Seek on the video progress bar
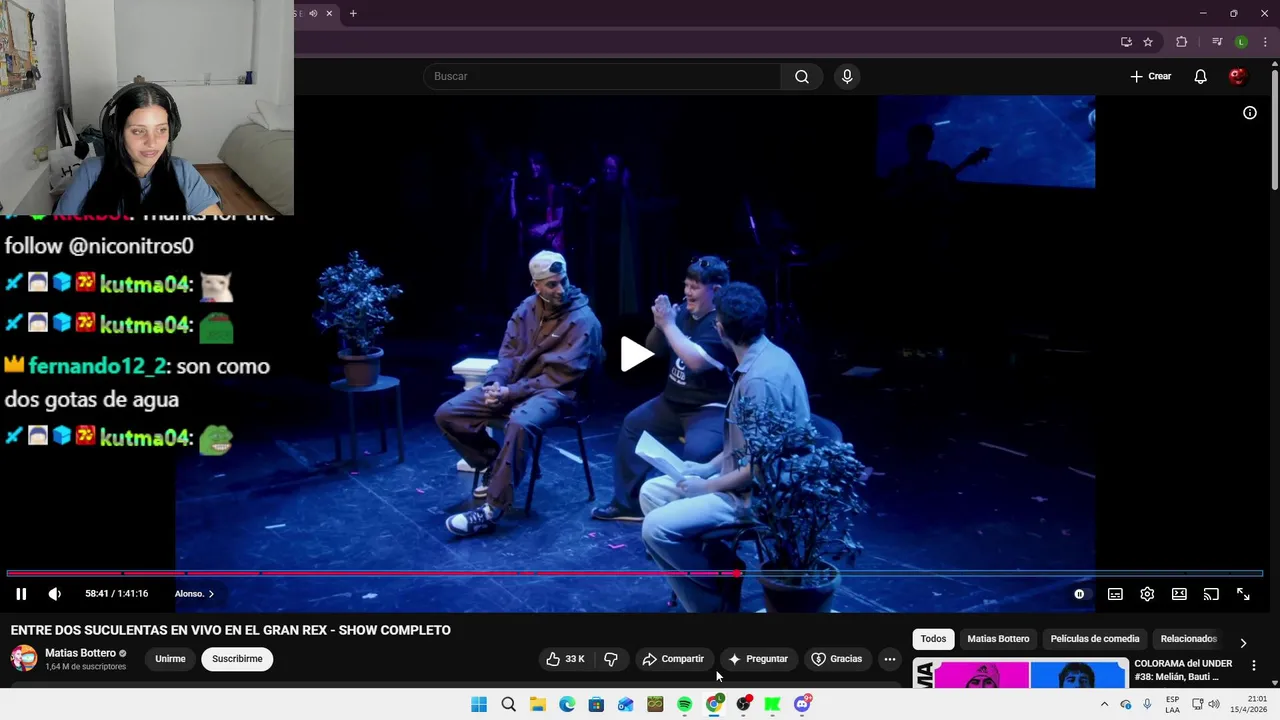 pyautogui.click(x=634, y=573)
